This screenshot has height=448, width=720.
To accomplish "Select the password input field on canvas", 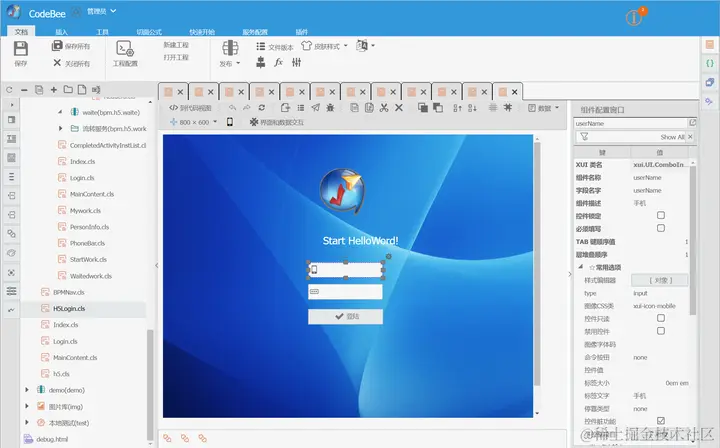I will 345,292.
